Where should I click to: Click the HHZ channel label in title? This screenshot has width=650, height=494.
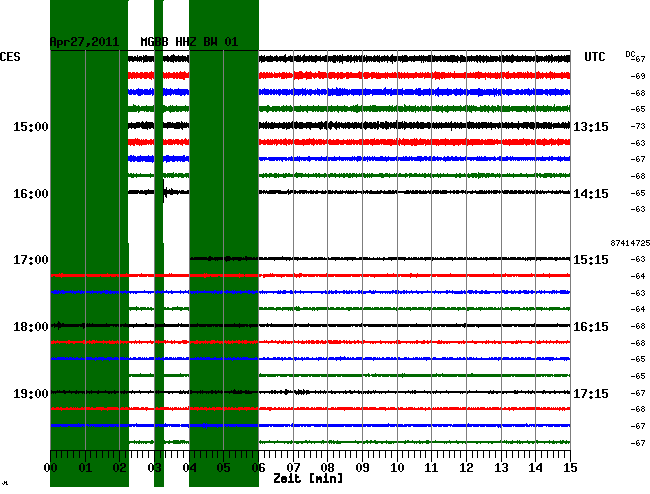[186, 42]
